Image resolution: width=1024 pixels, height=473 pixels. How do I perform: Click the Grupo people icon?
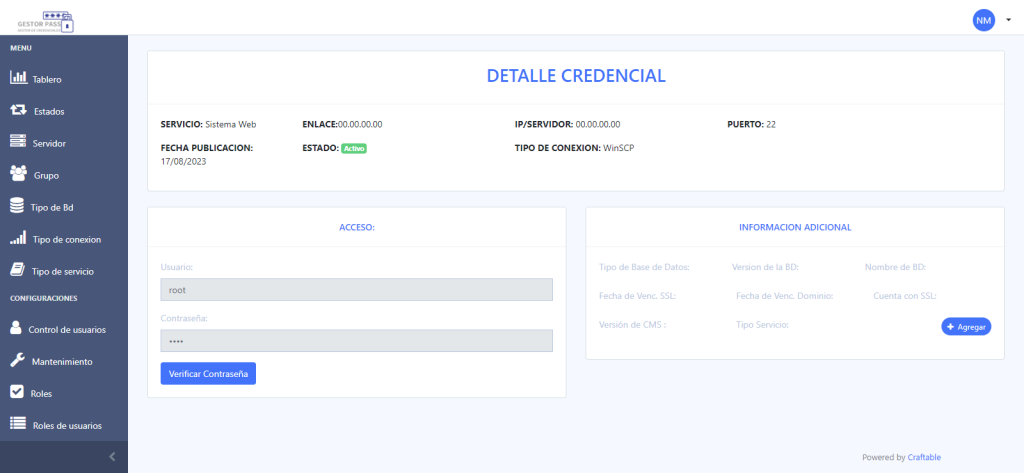click(18, 175)
